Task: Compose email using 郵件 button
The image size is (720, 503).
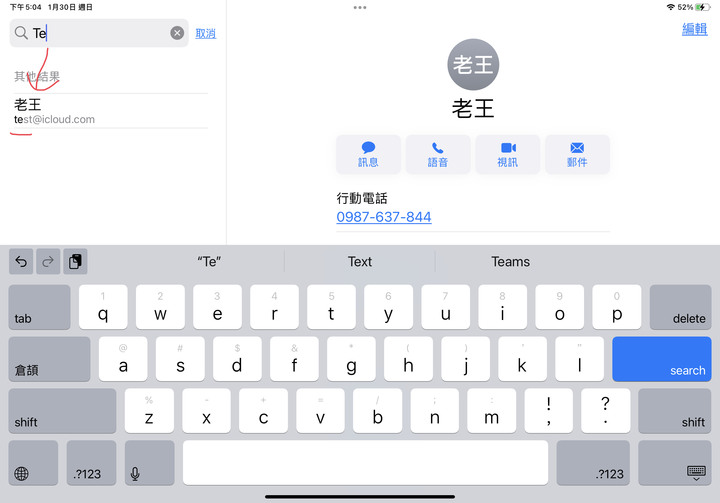Action: click(x=577, y=154)
